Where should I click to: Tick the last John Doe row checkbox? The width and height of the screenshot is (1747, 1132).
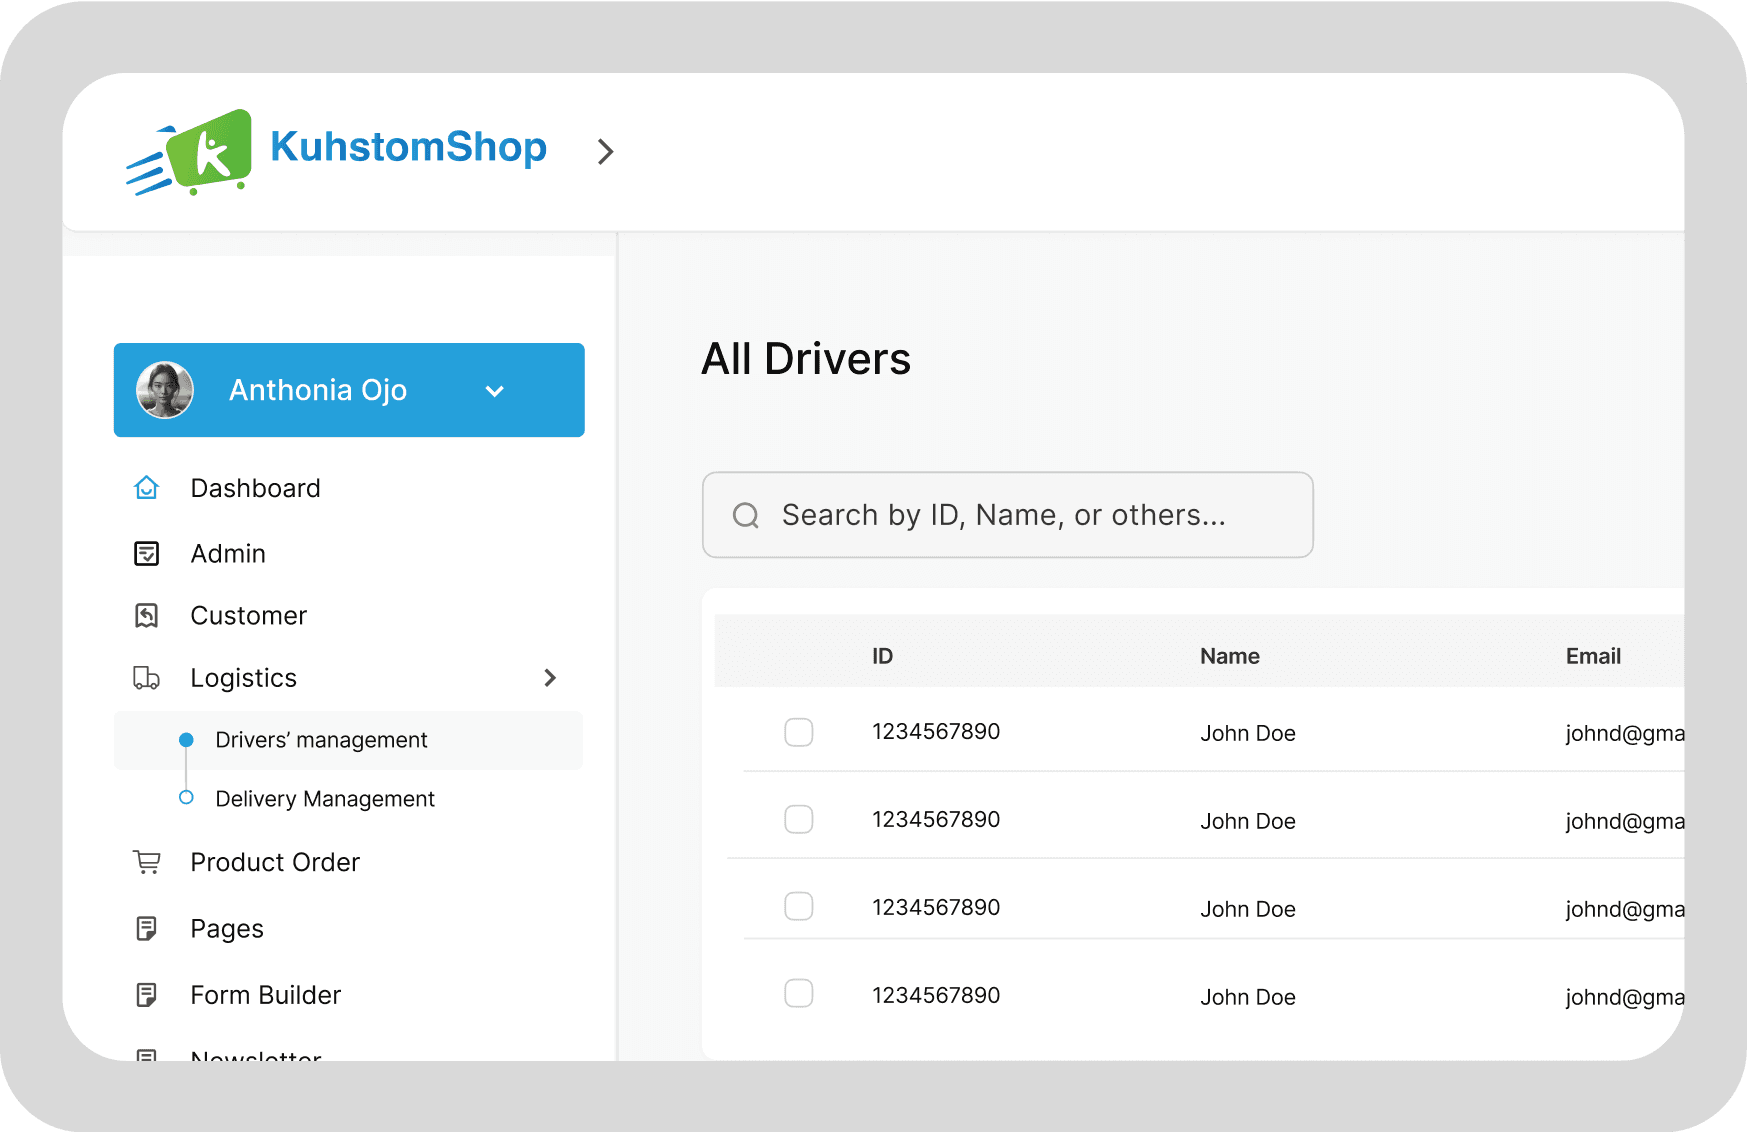[799, 993]
